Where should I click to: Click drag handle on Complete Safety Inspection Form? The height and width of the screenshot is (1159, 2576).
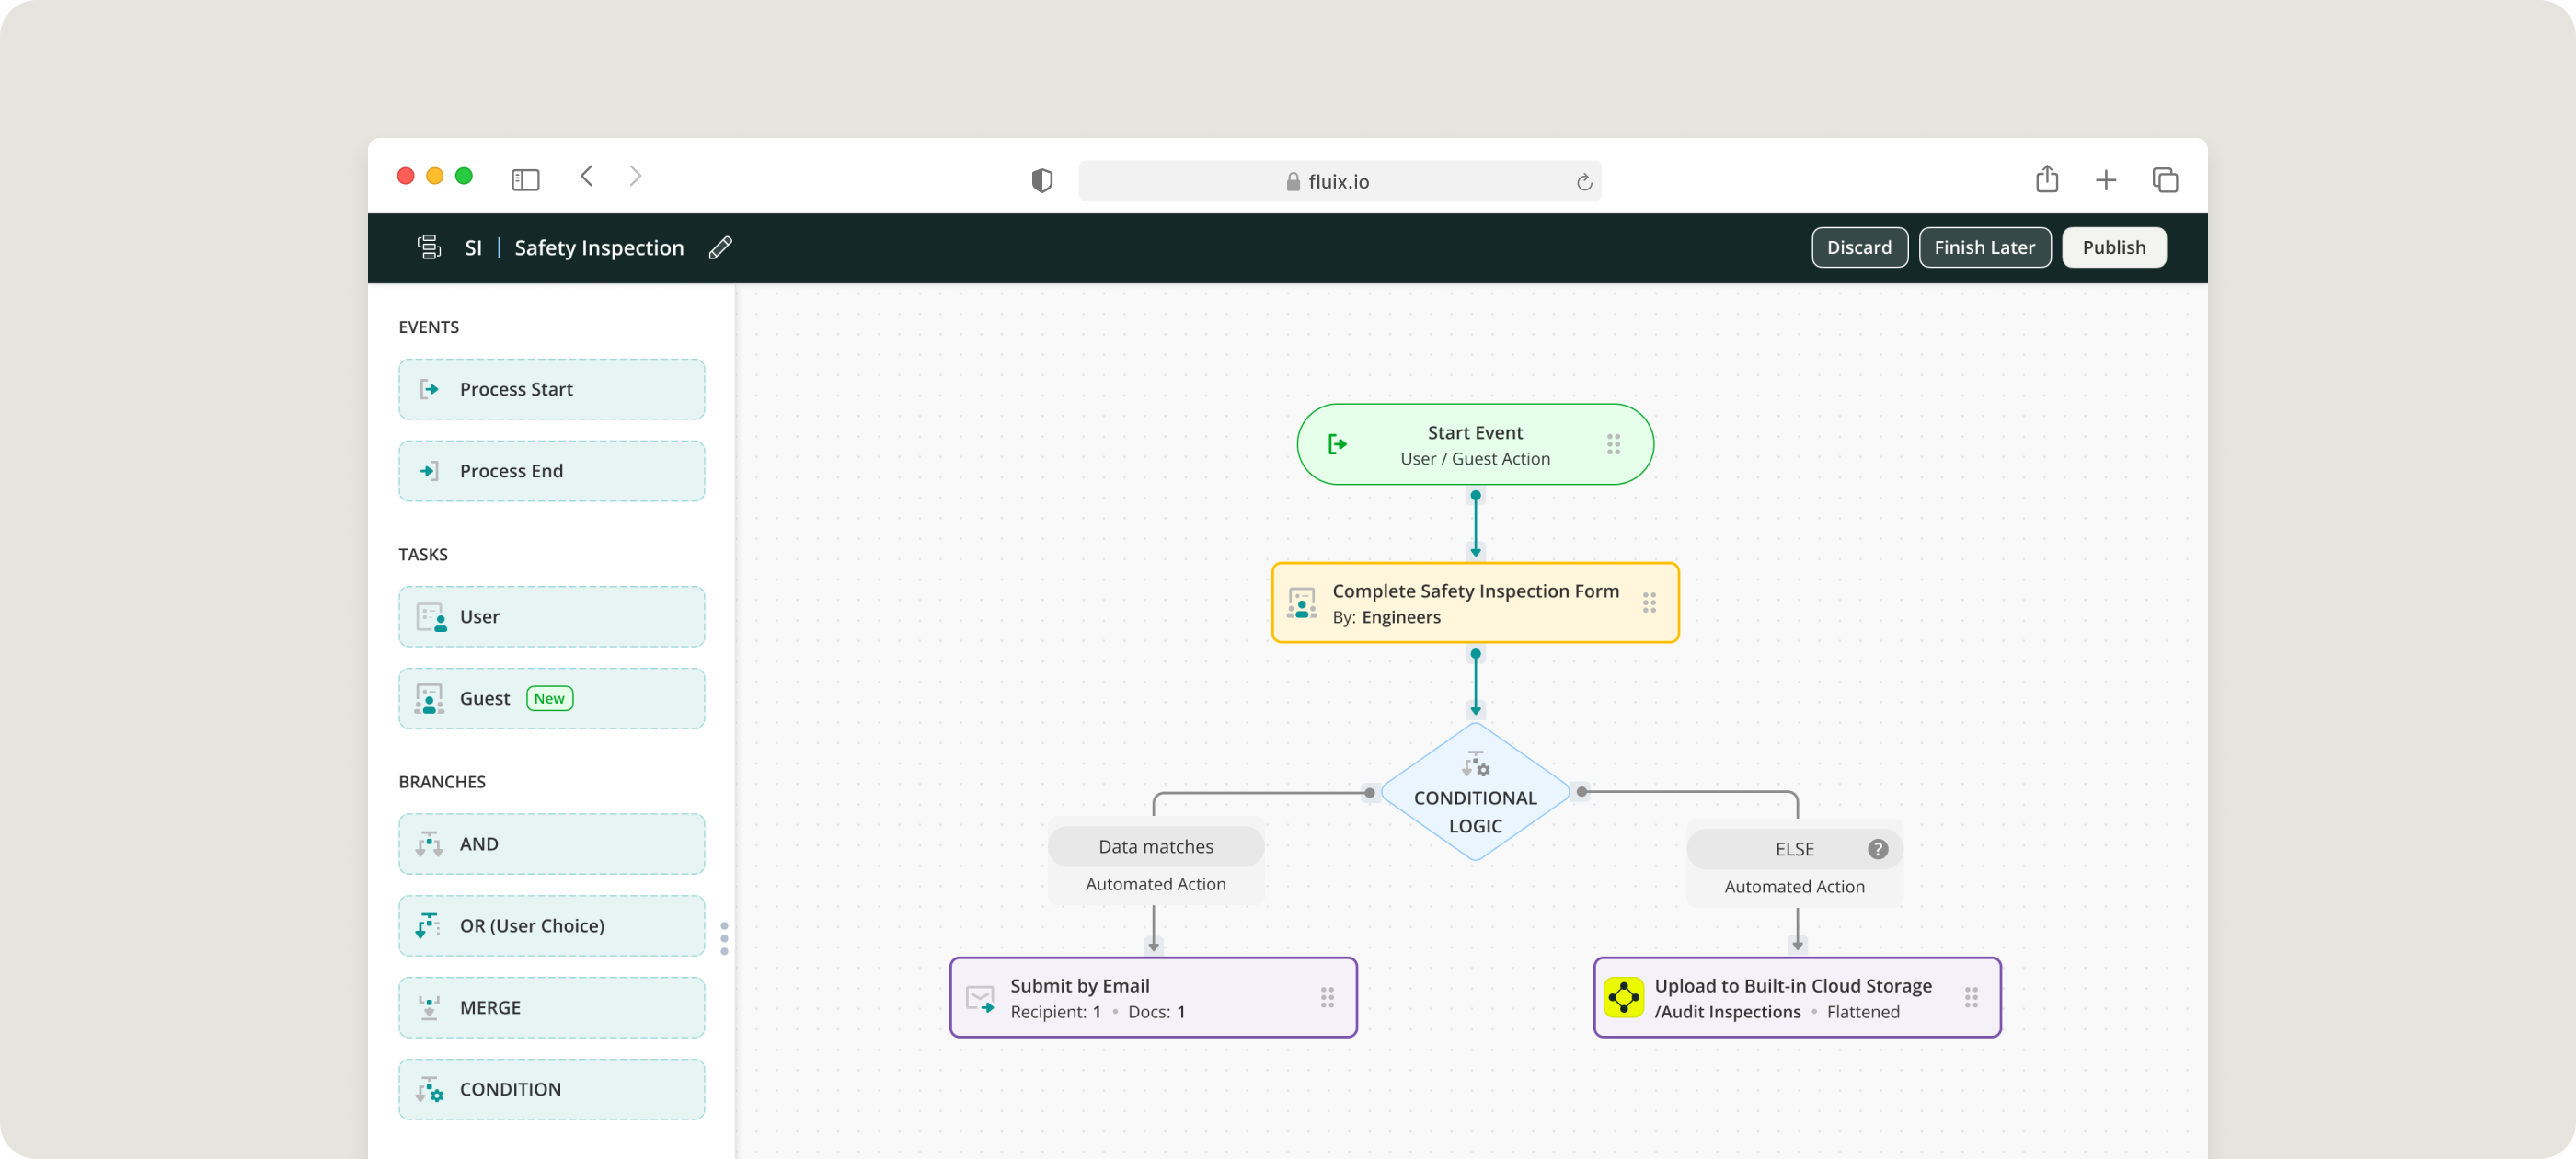click(x=1649, y=602)
